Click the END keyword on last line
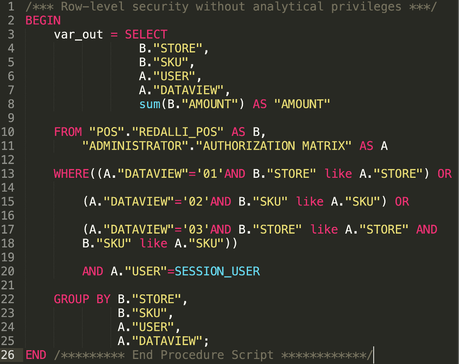 pyautogui.click(x=36, y=355)
